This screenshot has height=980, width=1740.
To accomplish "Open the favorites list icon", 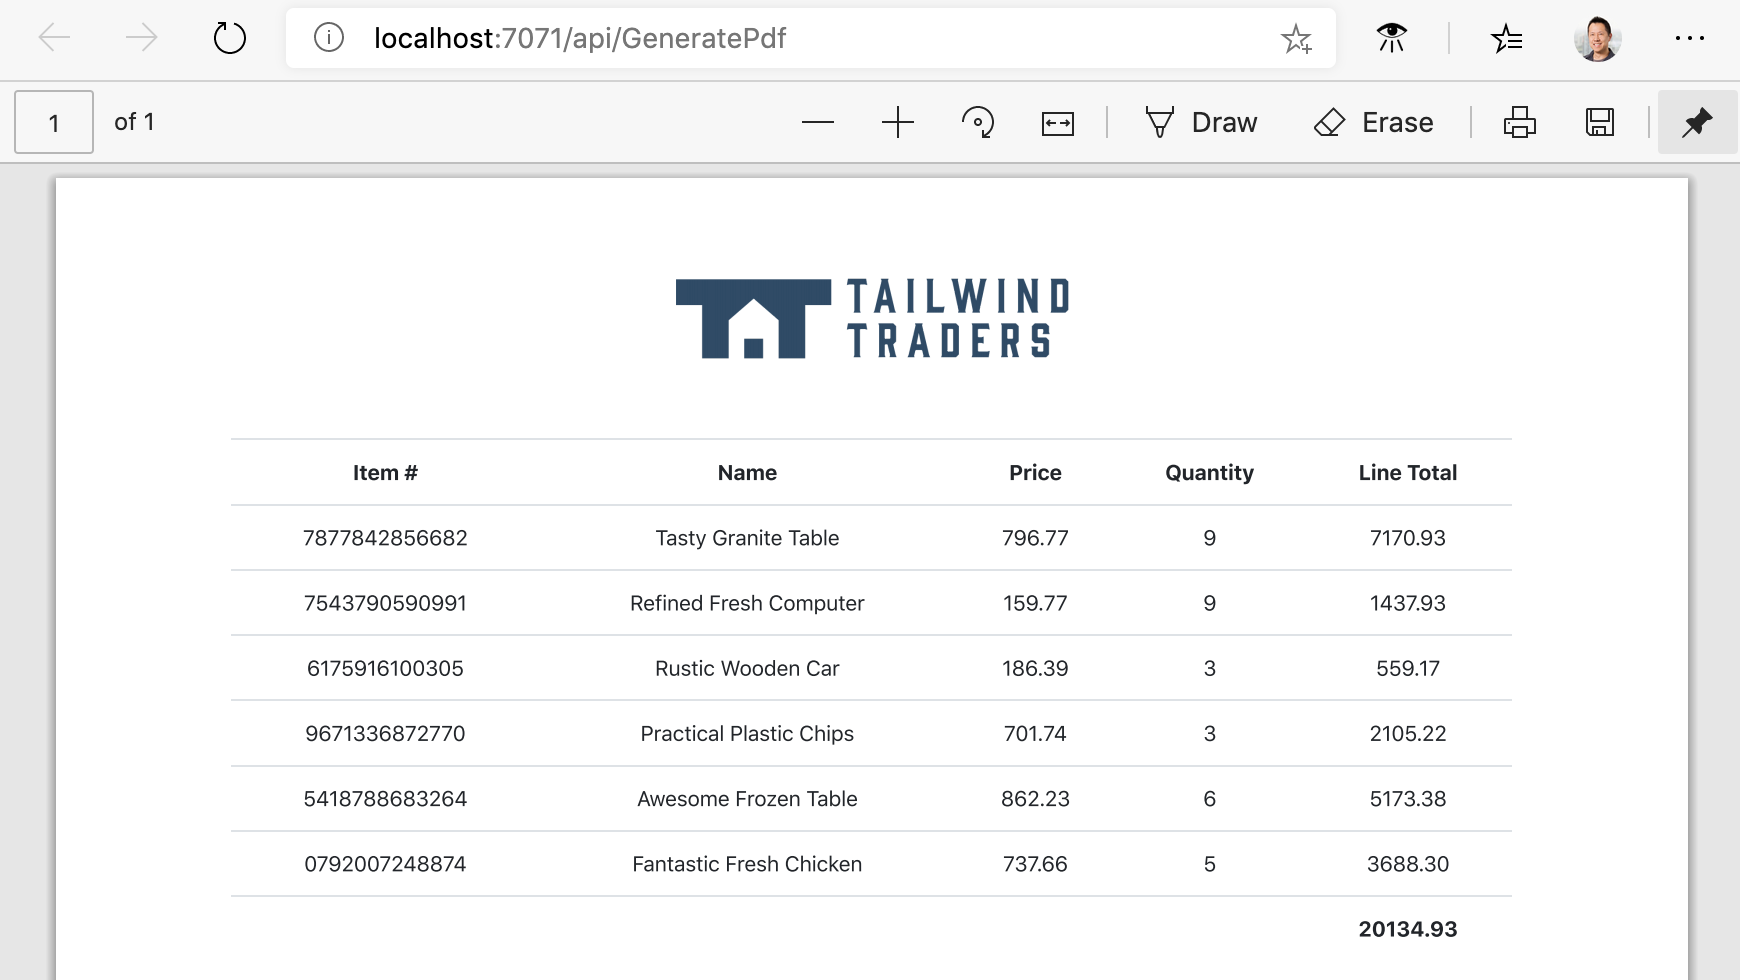I will pyautogui.click(x=1506, y=39).
